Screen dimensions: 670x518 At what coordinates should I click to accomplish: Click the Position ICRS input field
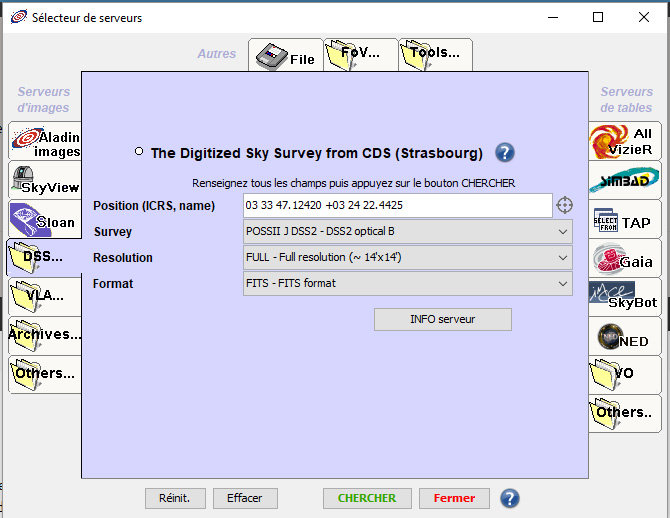coord(398,206)
